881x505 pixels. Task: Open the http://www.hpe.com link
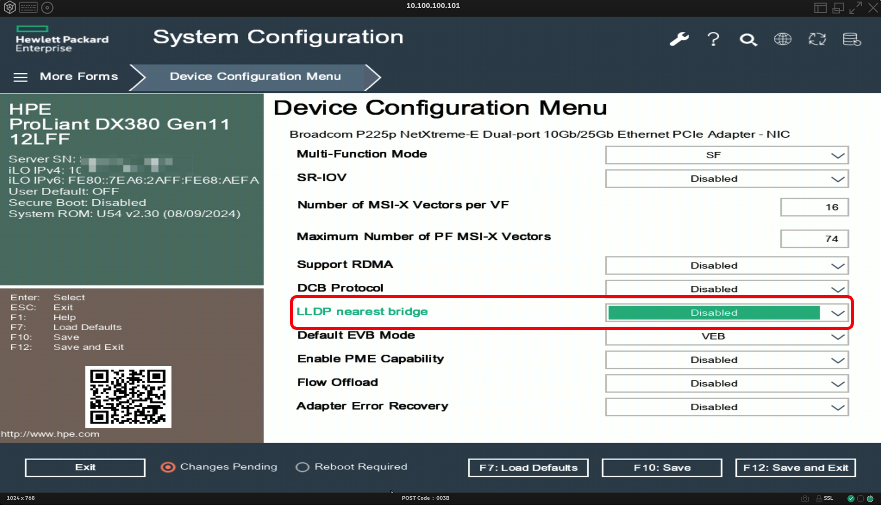tap(50, 434)
